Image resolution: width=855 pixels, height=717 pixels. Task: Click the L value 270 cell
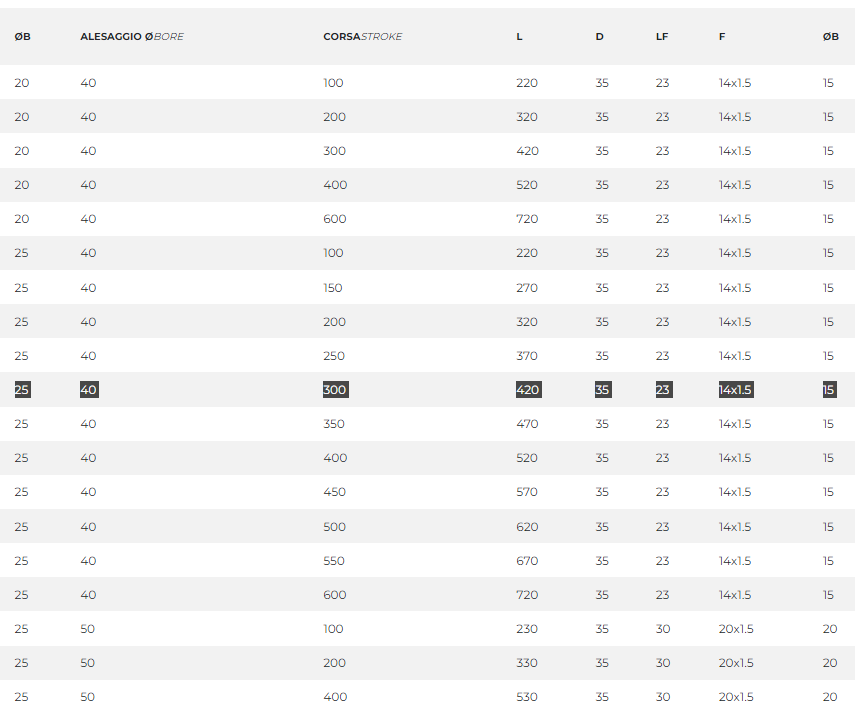tap(527, 288)
